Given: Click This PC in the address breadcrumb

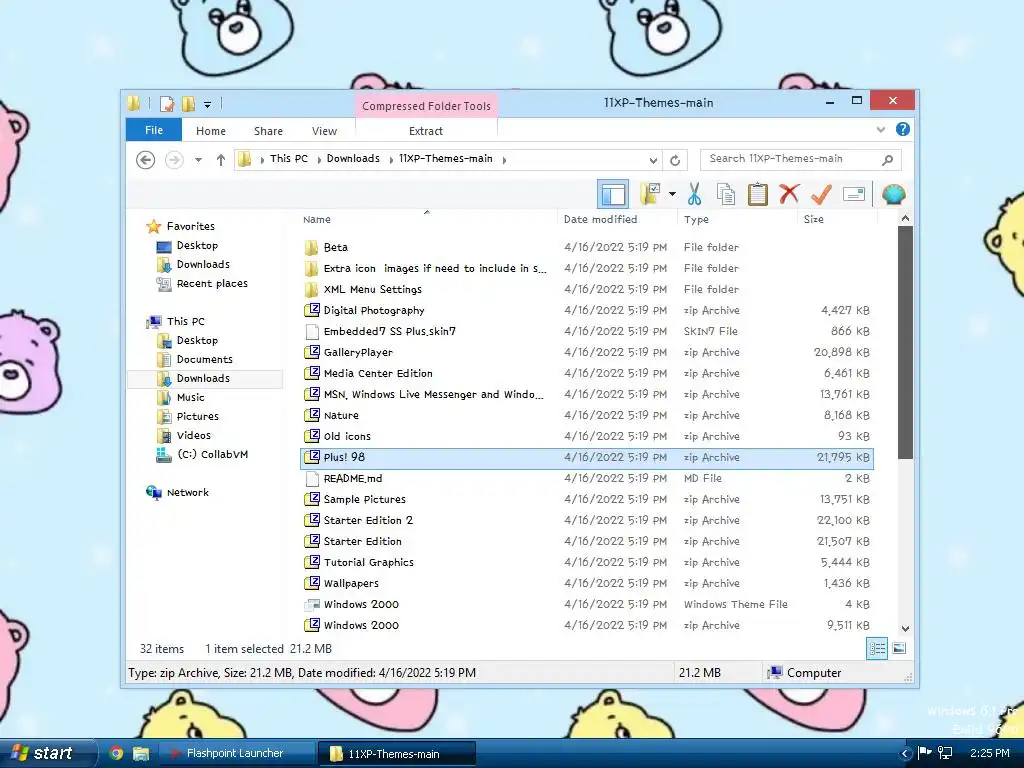Looking at the screenshot, I should [289, 159].
